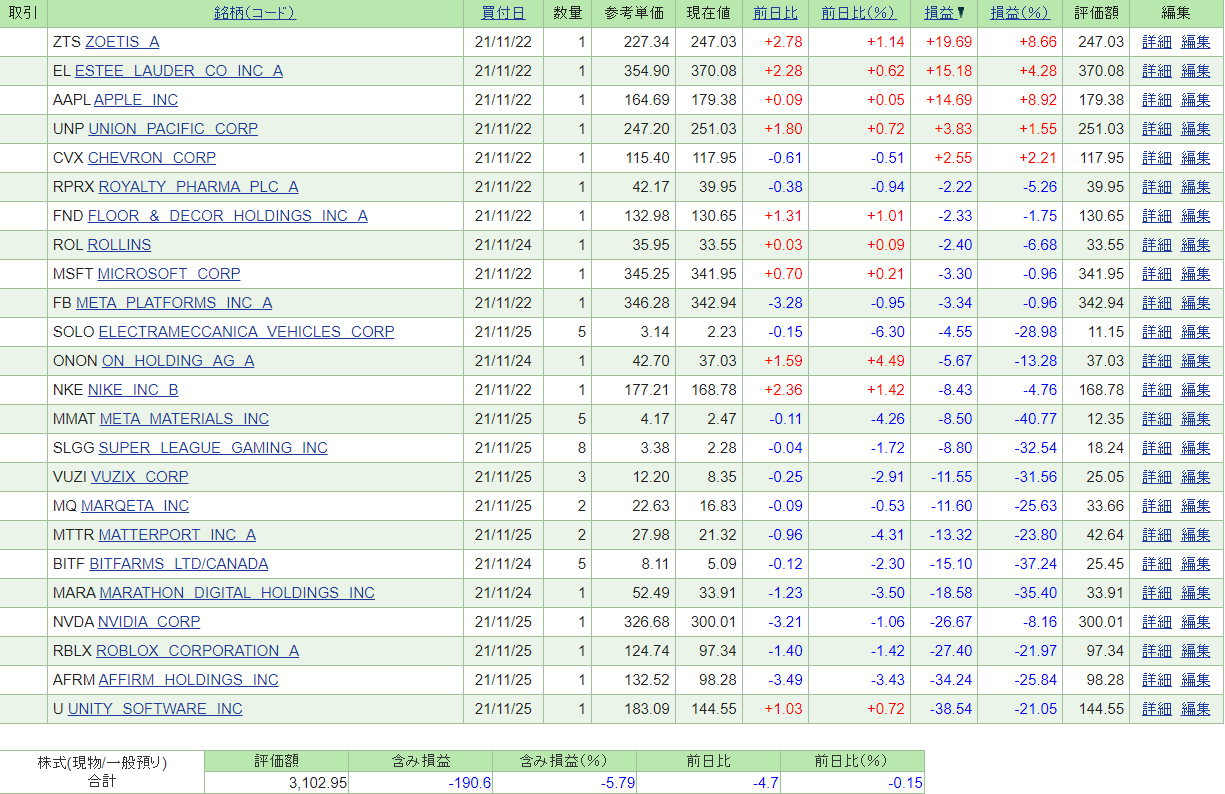Viewport: 1225px width, 794px height.
Task: Click 編集 for the NKE row
Action: (1196, 390)
